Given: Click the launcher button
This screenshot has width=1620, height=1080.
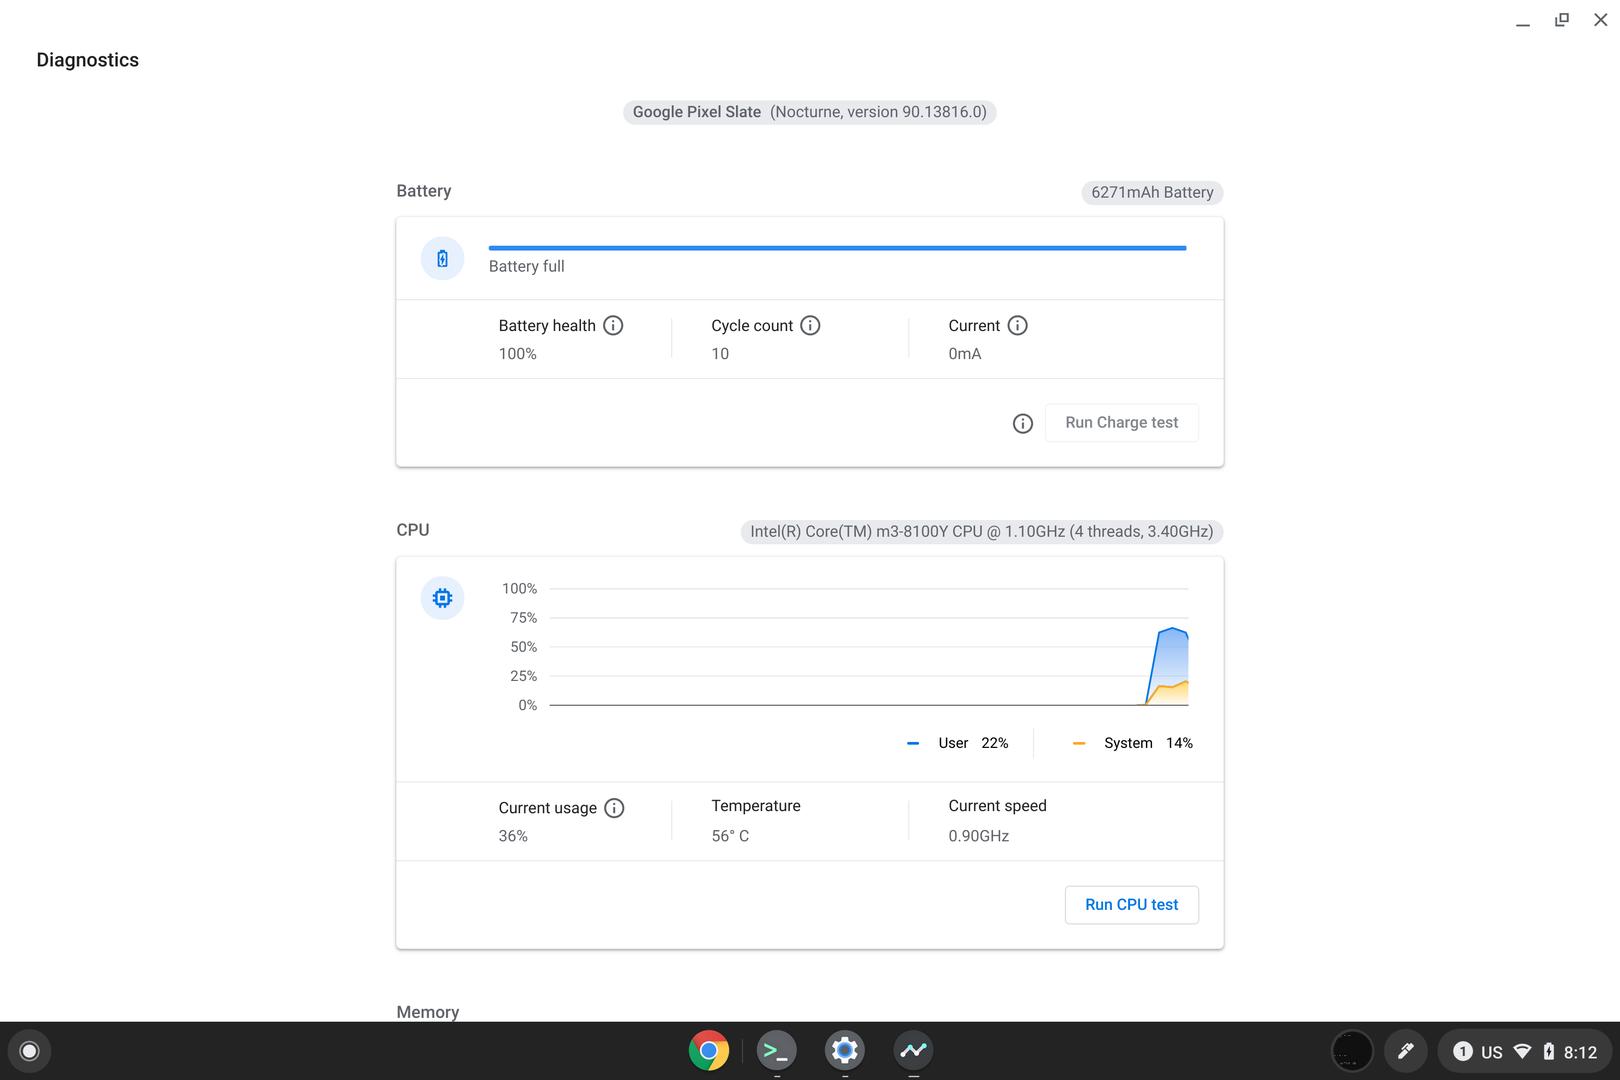Looking at the screenshot, I should pyautogui.click(x=29, y=1051).
